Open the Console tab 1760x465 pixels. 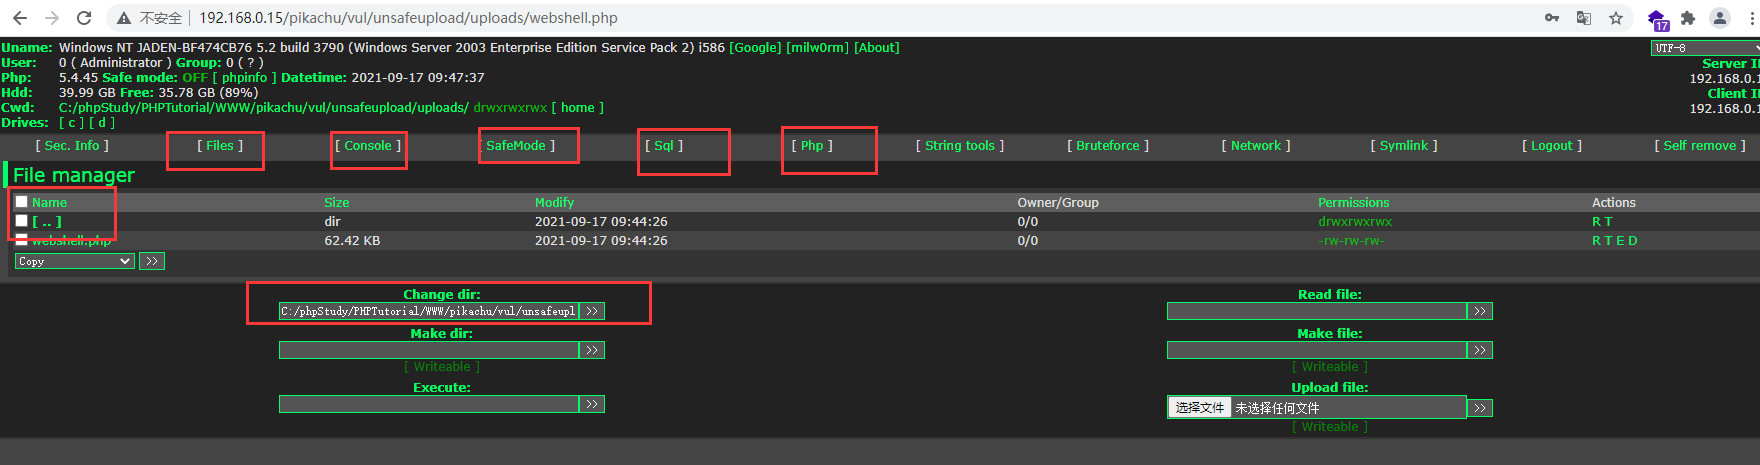click(x=368, y=146)
